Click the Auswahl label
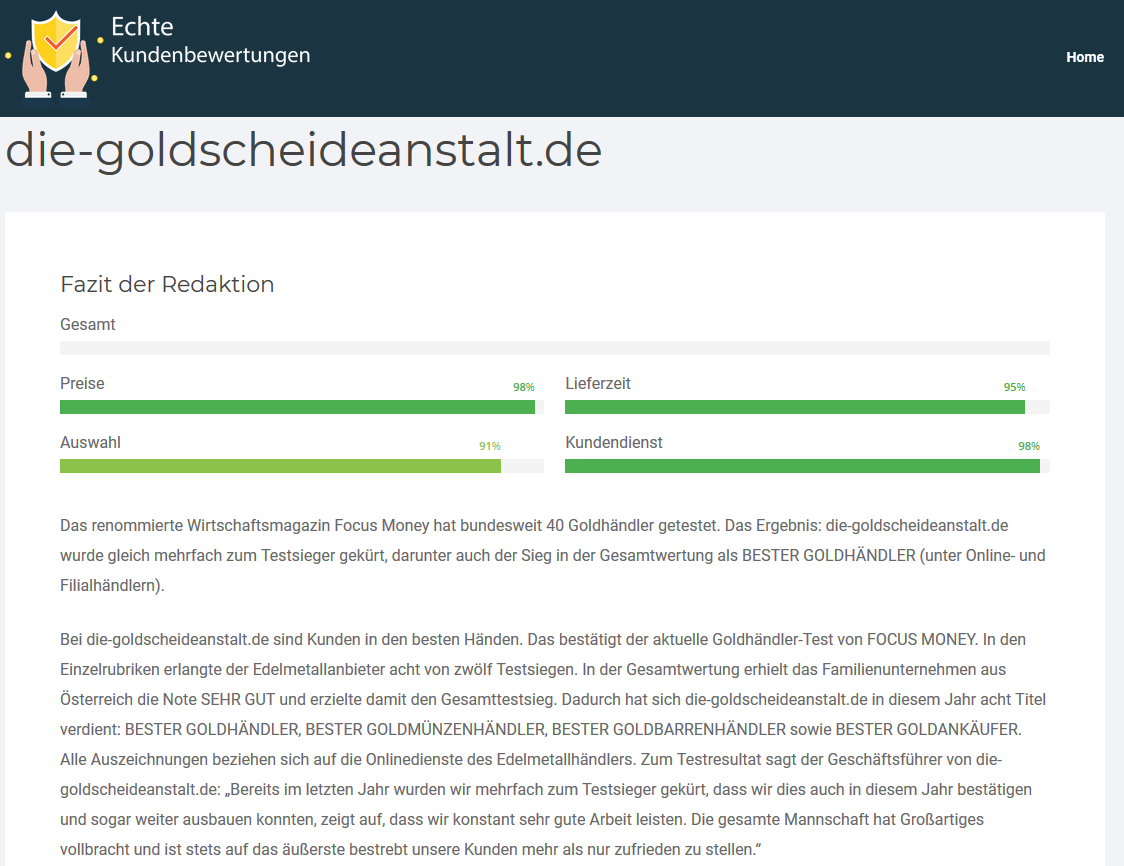Image resolution: width=1124 pixels, height=866 pixels. (90, 442)
